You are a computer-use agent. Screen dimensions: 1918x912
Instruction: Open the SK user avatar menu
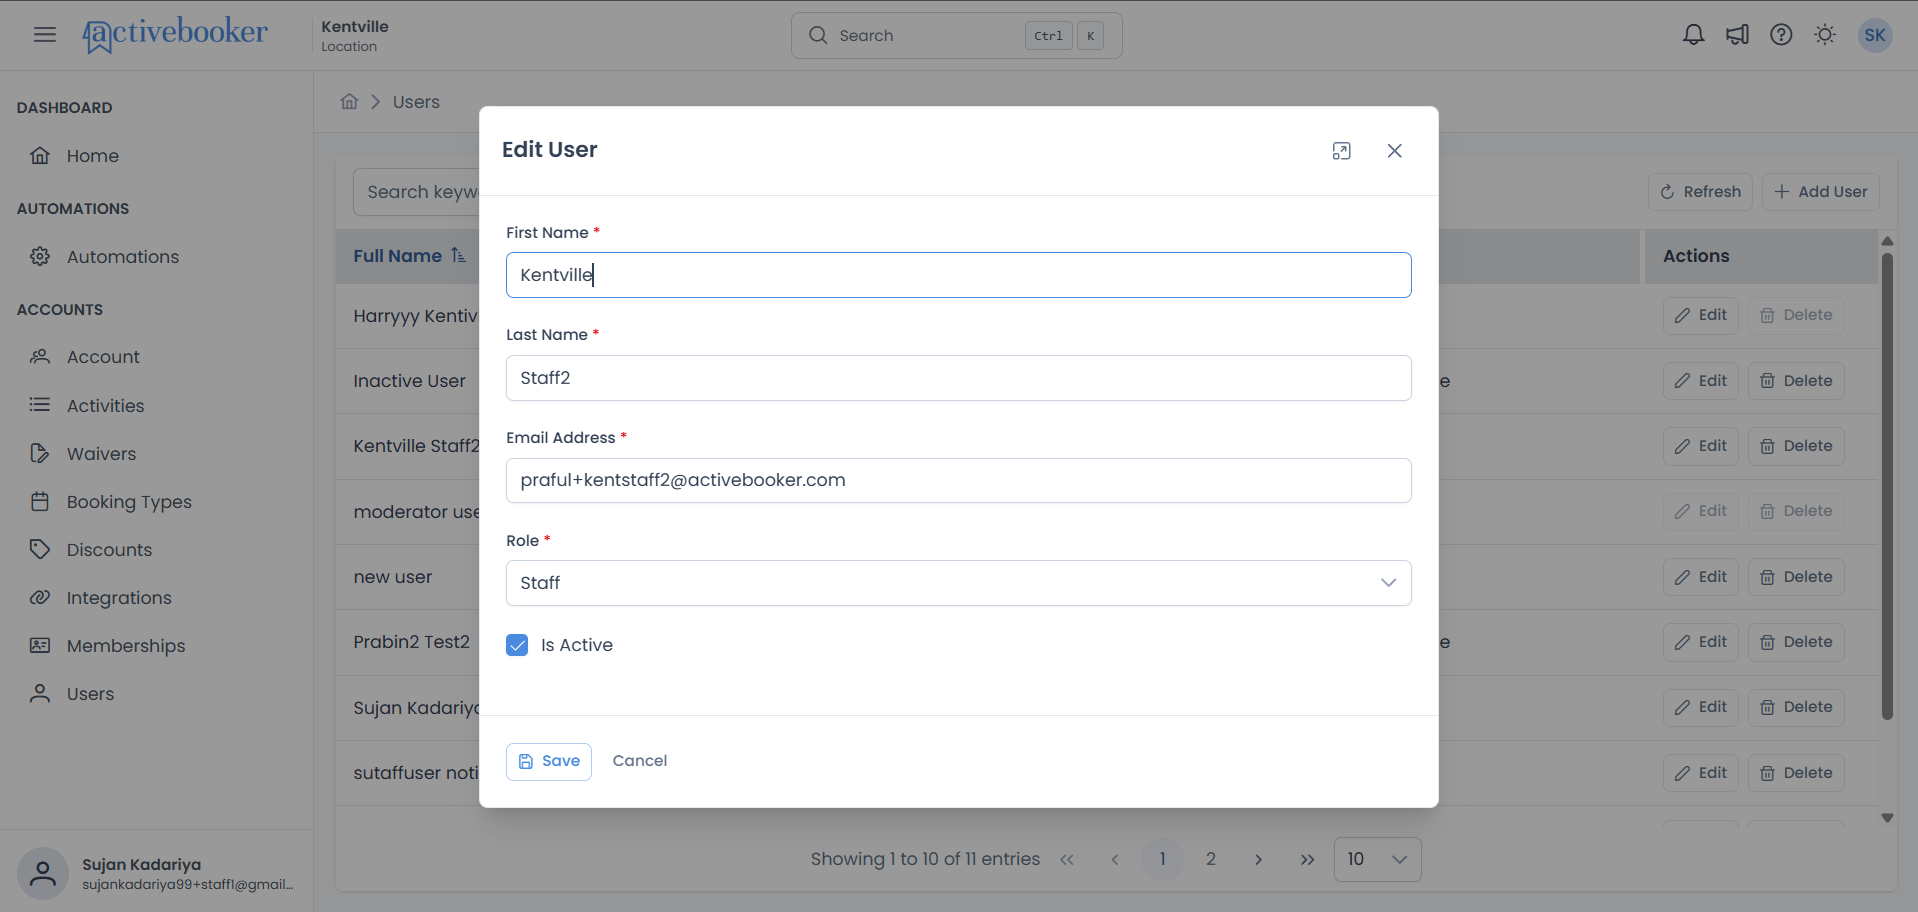pyautogui.click(x=1875, y=35)
